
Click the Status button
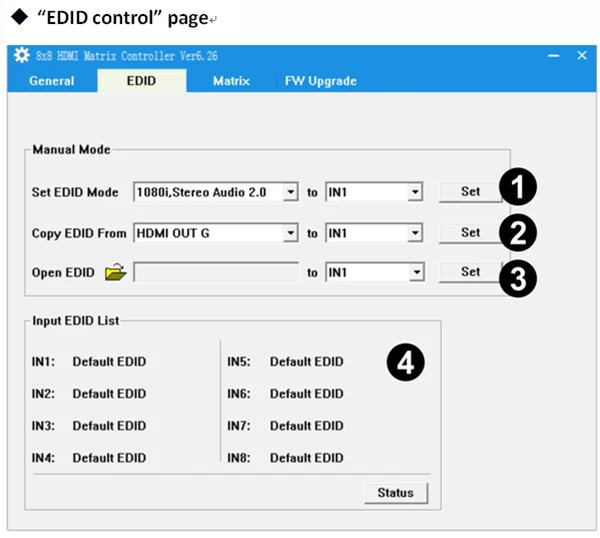pos(396,493)
